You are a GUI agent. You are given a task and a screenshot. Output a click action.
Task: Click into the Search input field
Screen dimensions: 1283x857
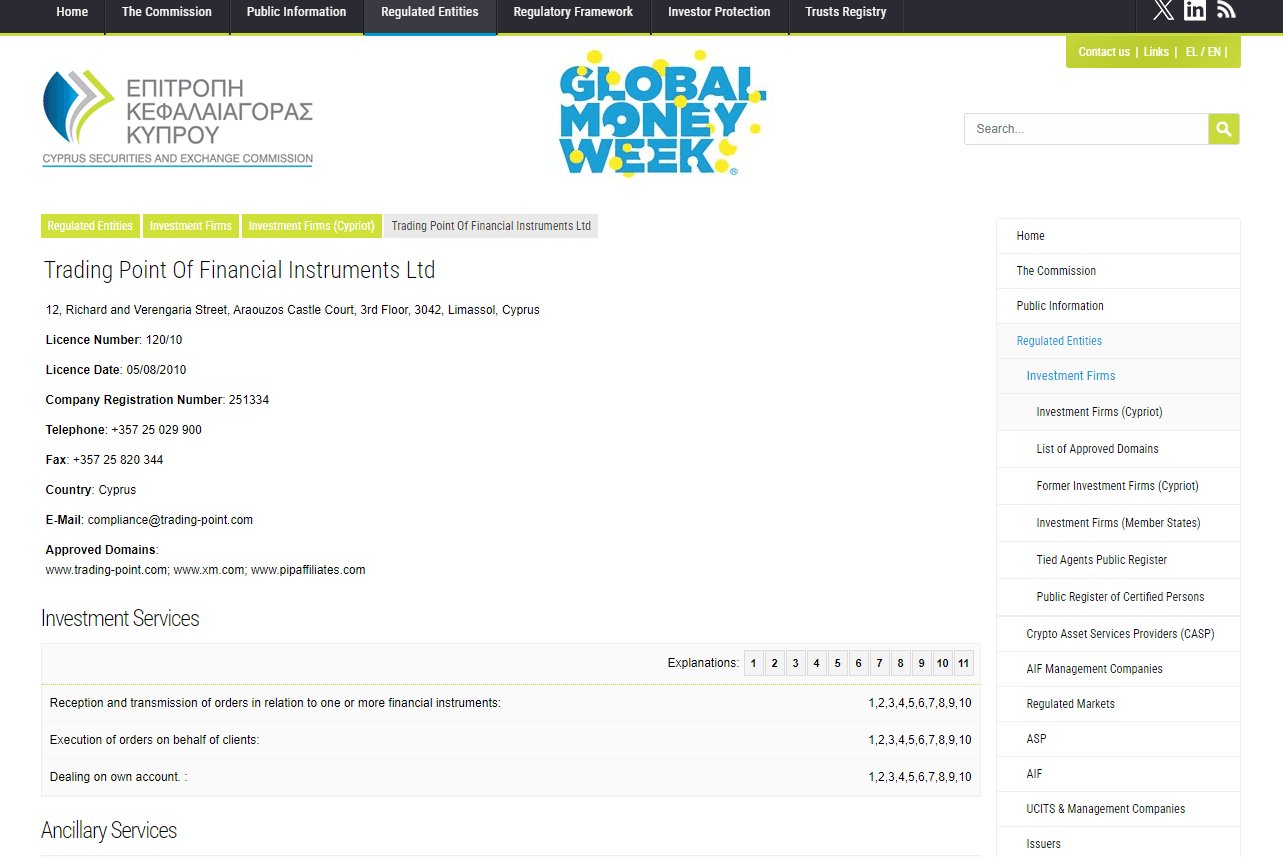(1086, 129)
